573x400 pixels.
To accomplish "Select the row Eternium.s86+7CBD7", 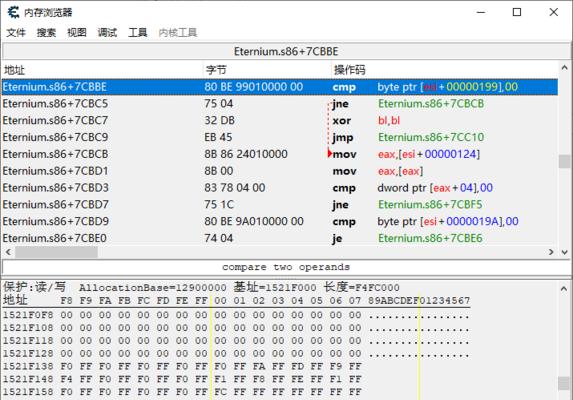I will coord(280,205).
